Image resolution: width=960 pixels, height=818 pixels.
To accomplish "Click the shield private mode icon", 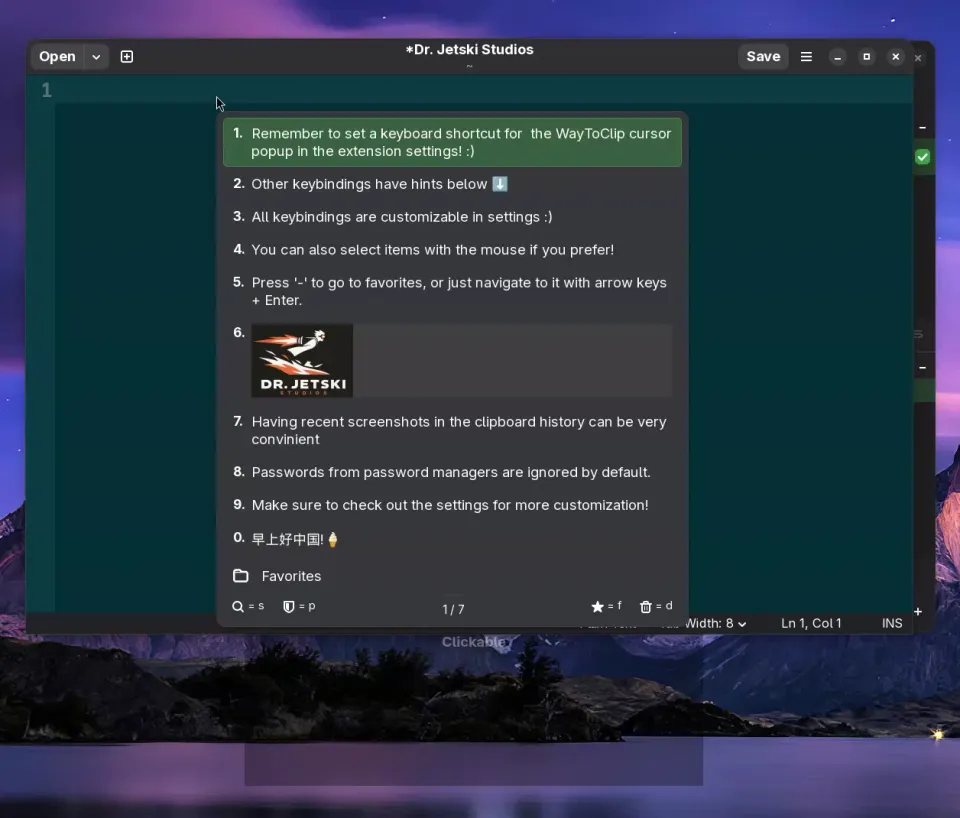I will pyautogui.click(x=288, y=606).
